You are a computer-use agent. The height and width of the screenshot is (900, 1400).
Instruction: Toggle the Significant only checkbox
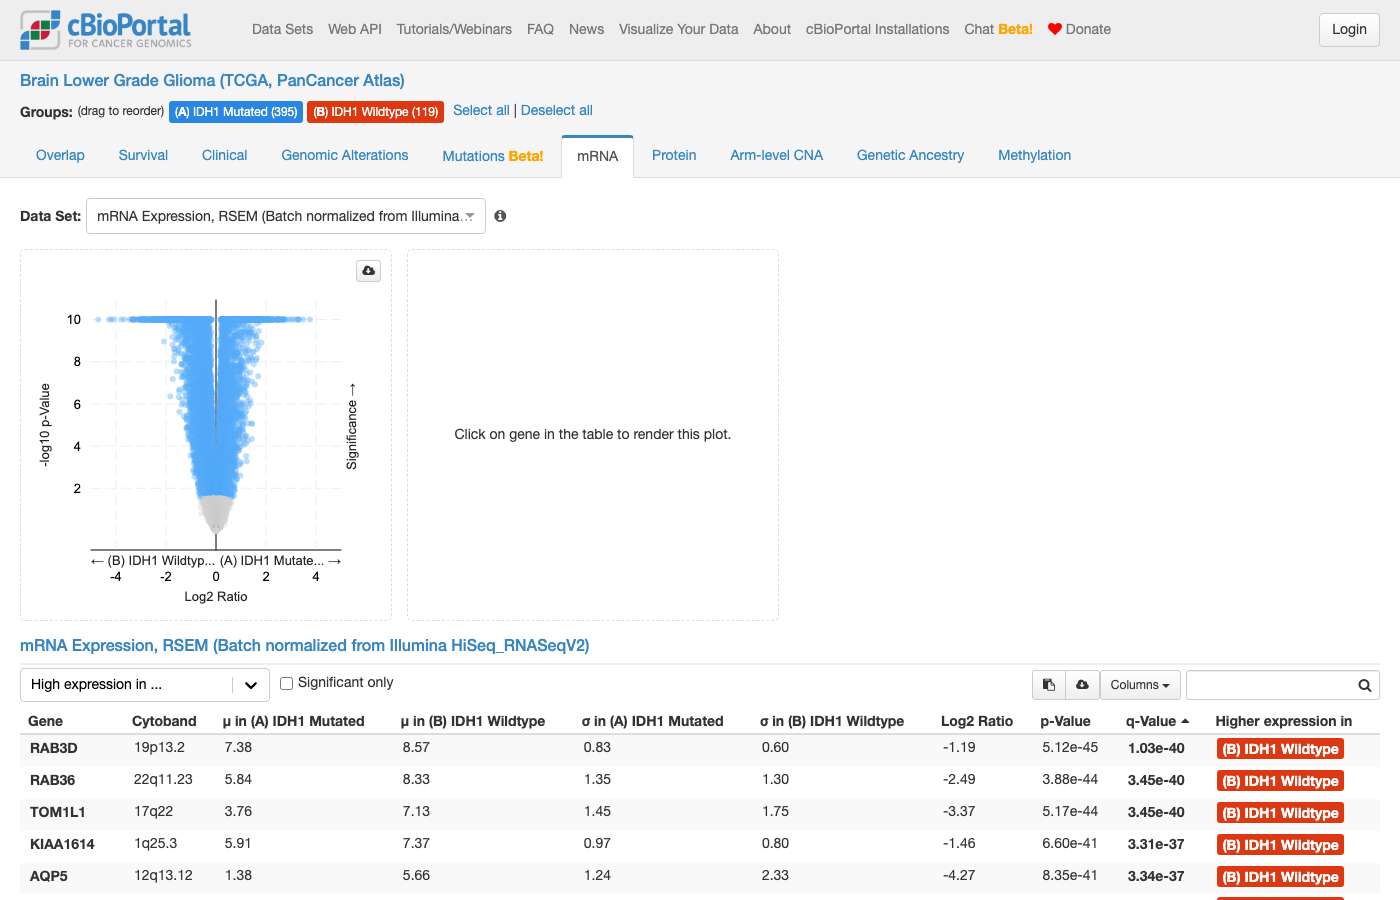point(286,683)
